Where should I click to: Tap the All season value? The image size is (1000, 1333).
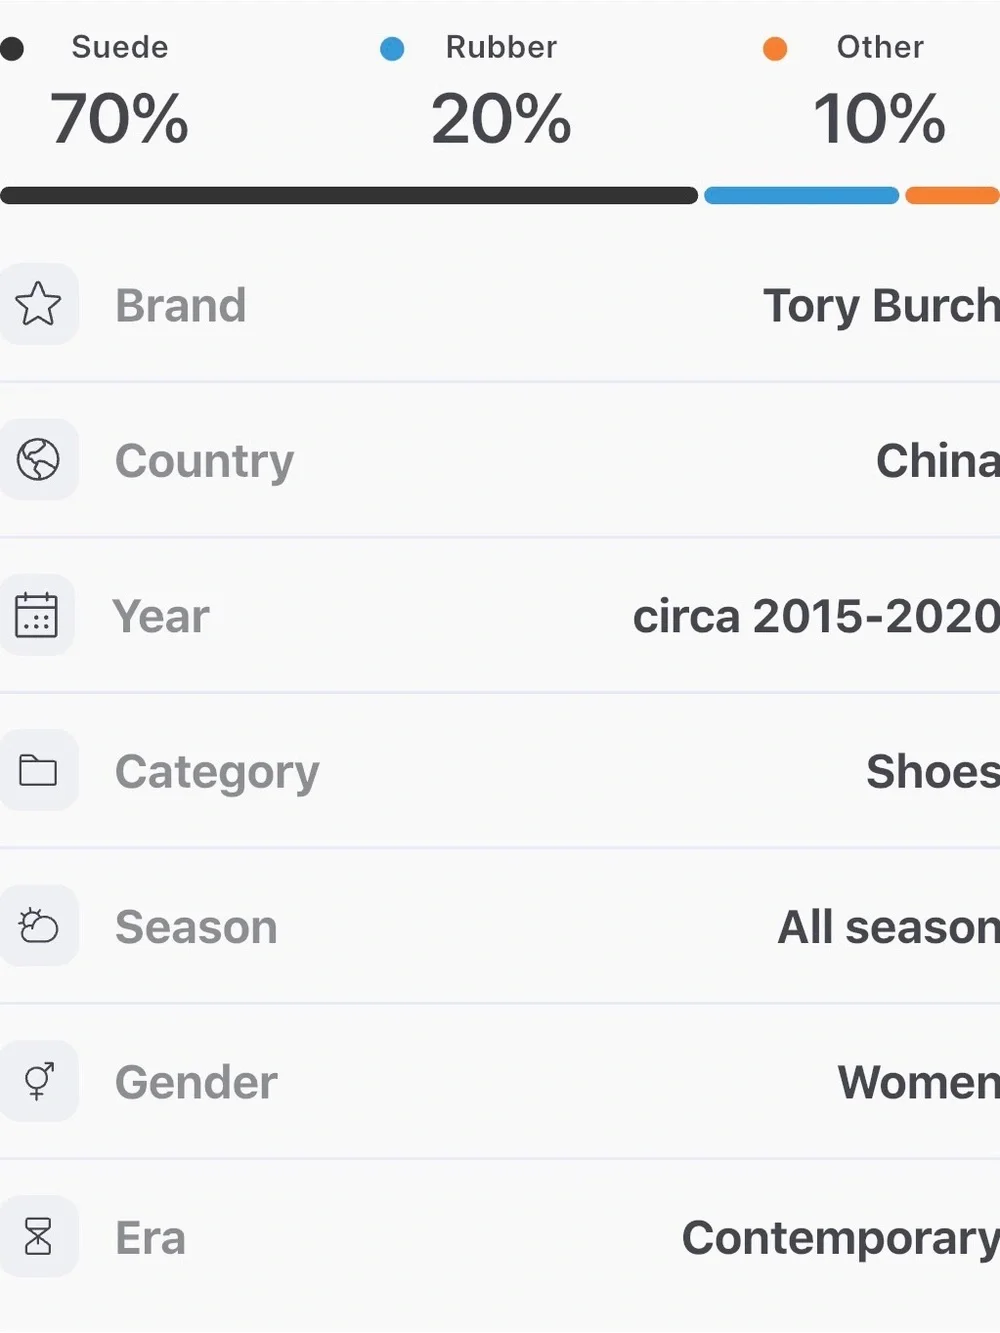pos(889,927)
